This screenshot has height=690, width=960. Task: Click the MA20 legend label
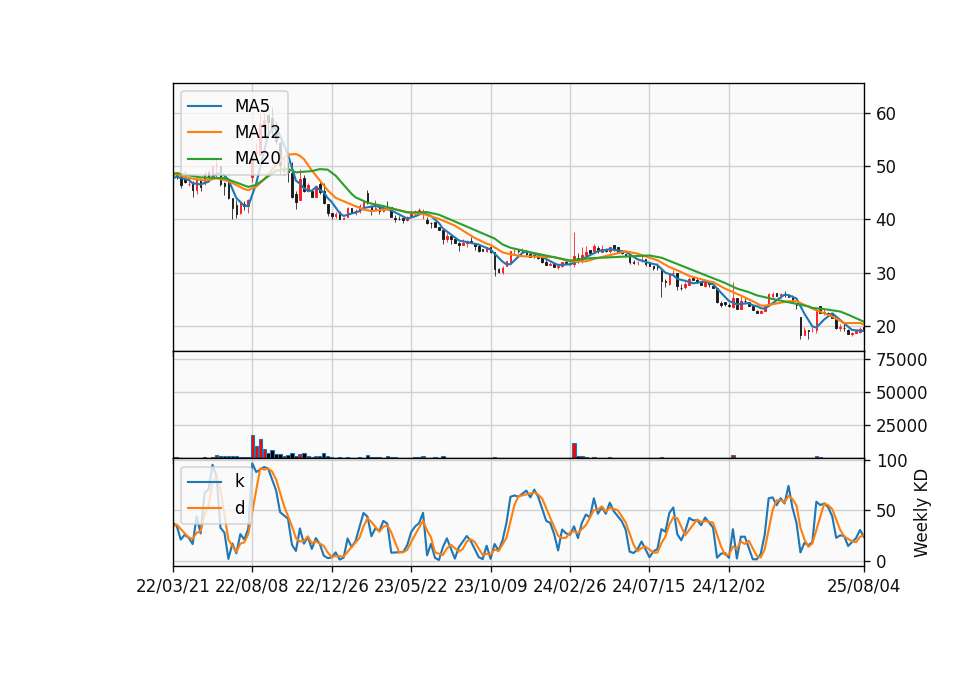pyautogui.click(x=258, y=158)
